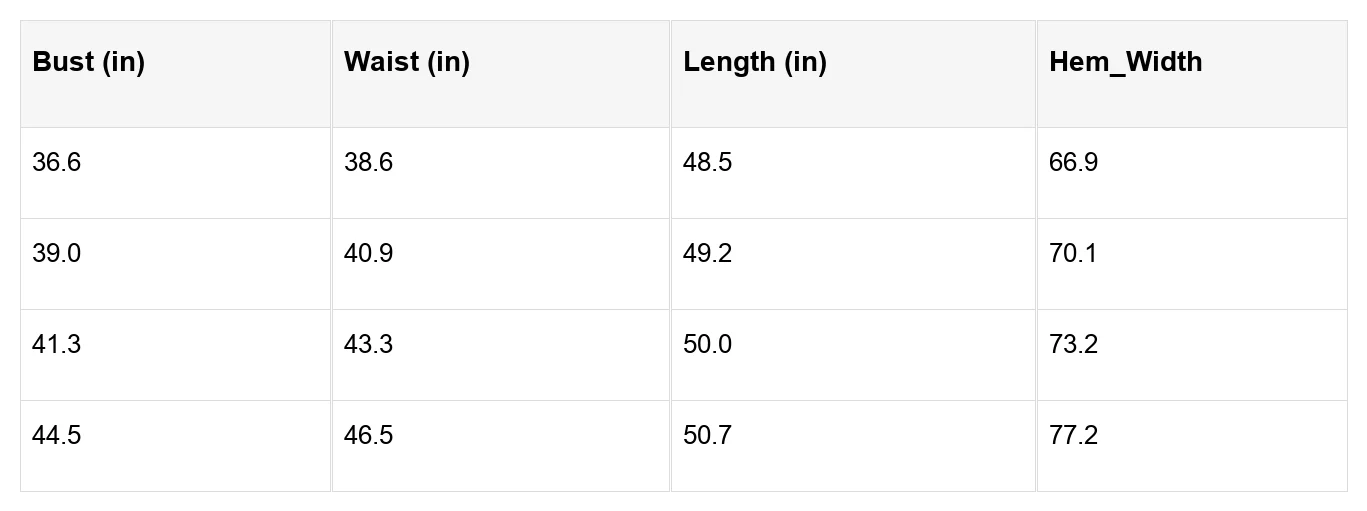Click the Hem_Width column header
Screen dimensions: 1367x511
[1192, 74]
